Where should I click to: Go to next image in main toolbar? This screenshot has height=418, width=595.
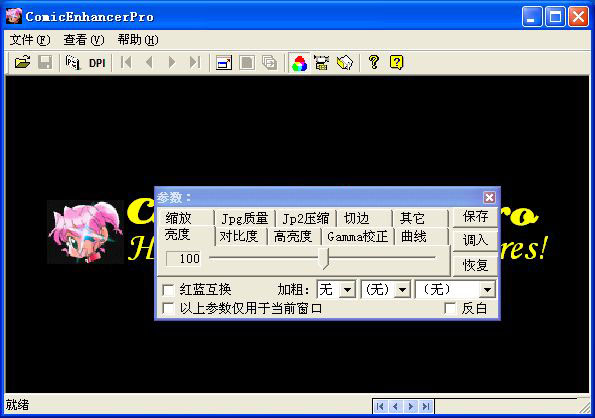(x=172, y=62)
